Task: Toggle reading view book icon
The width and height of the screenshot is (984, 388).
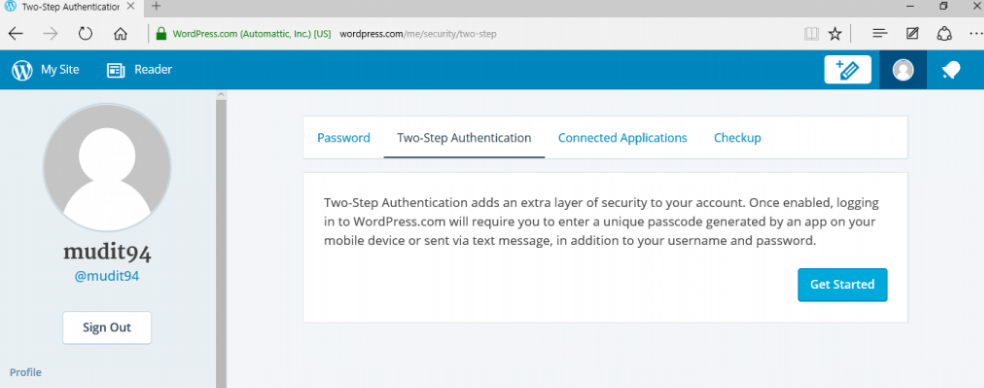Action: click(811, 34)
